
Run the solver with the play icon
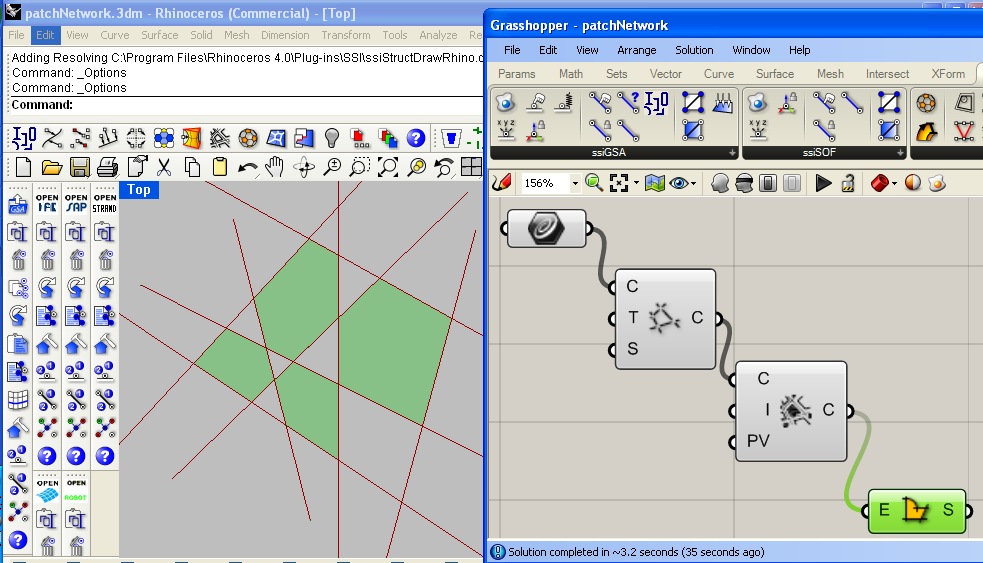click(x=823, y=183)
